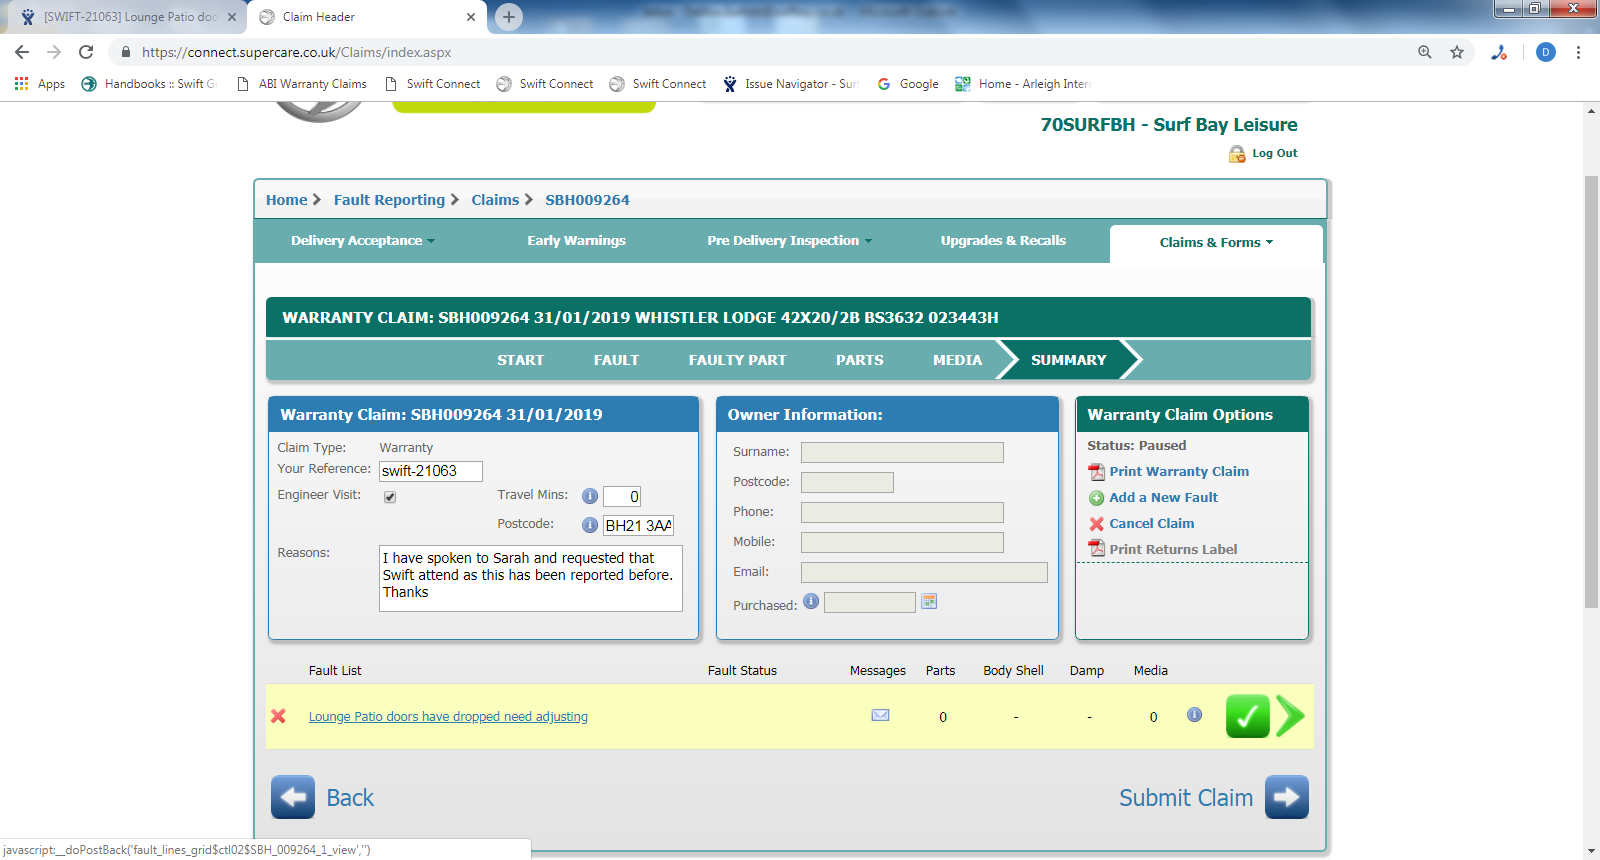Click the Cancel Claim link
Viewport: 1600px width, 860px height.
(x=1151, y=524)
